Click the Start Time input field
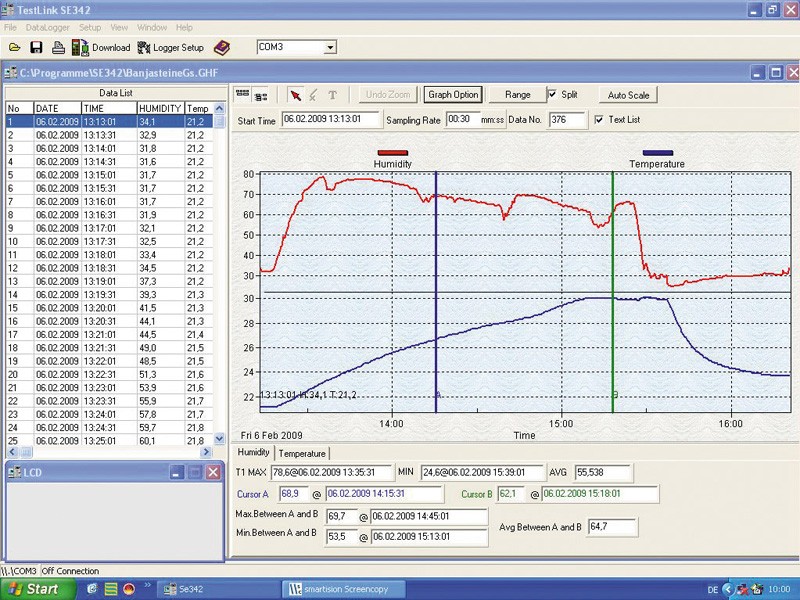800x600 pixels. (331, 120)
